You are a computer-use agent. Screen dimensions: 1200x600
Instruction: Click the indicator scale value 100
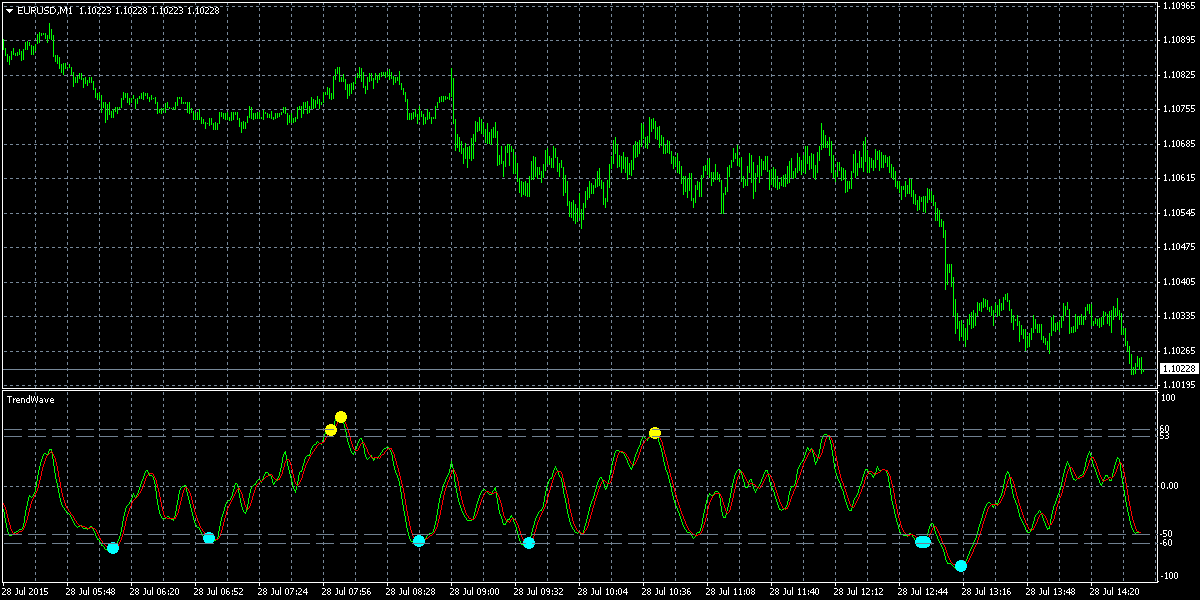[x=1170, y=398]
